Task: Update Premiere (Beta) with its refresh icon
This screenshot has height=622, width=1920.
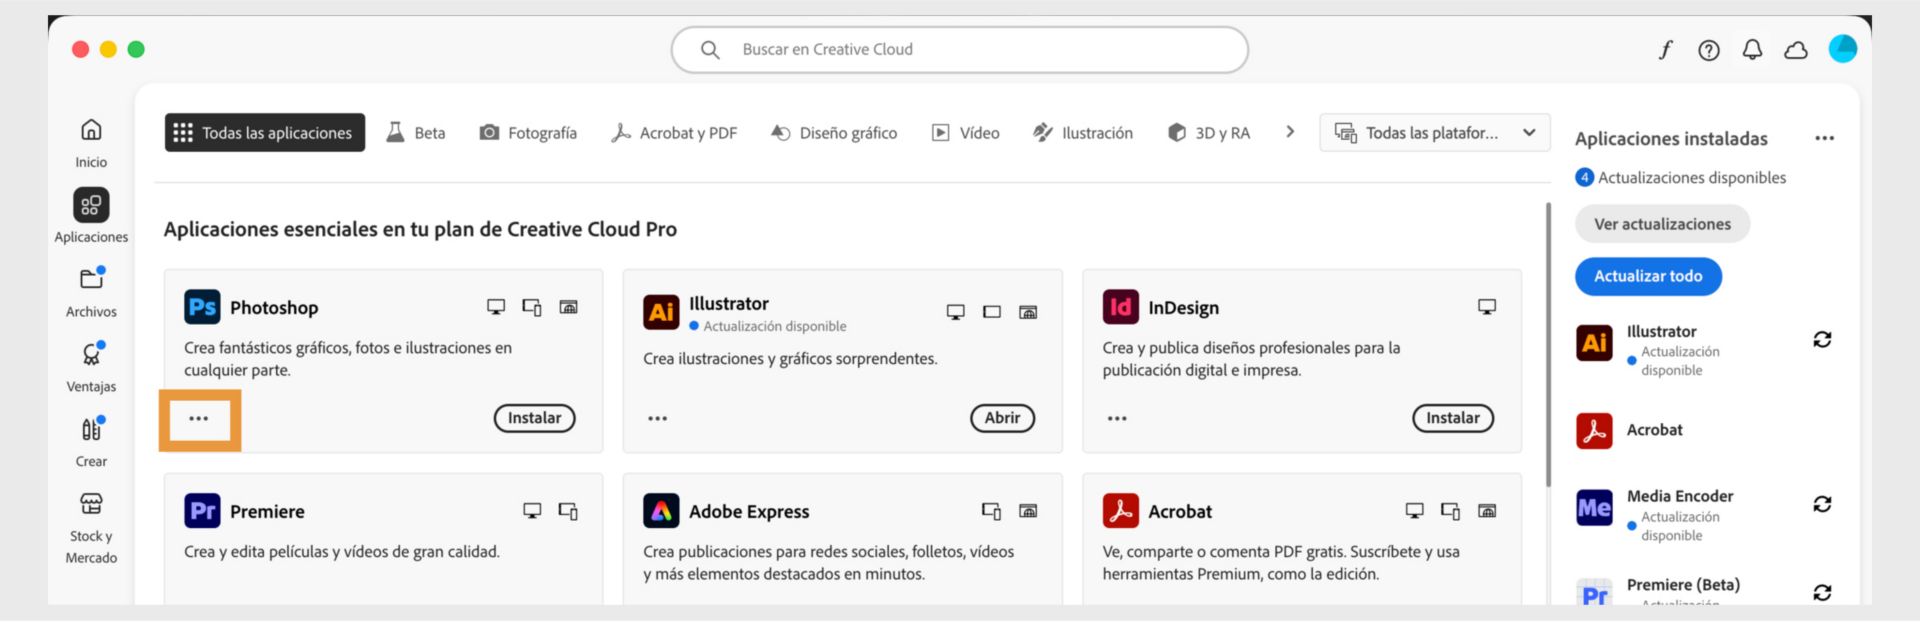Action: (x=1822, y=592)
